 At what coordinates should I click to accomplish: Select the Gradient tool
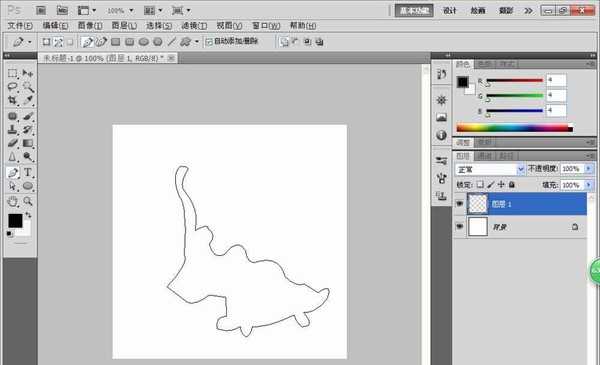pos(28,143)
